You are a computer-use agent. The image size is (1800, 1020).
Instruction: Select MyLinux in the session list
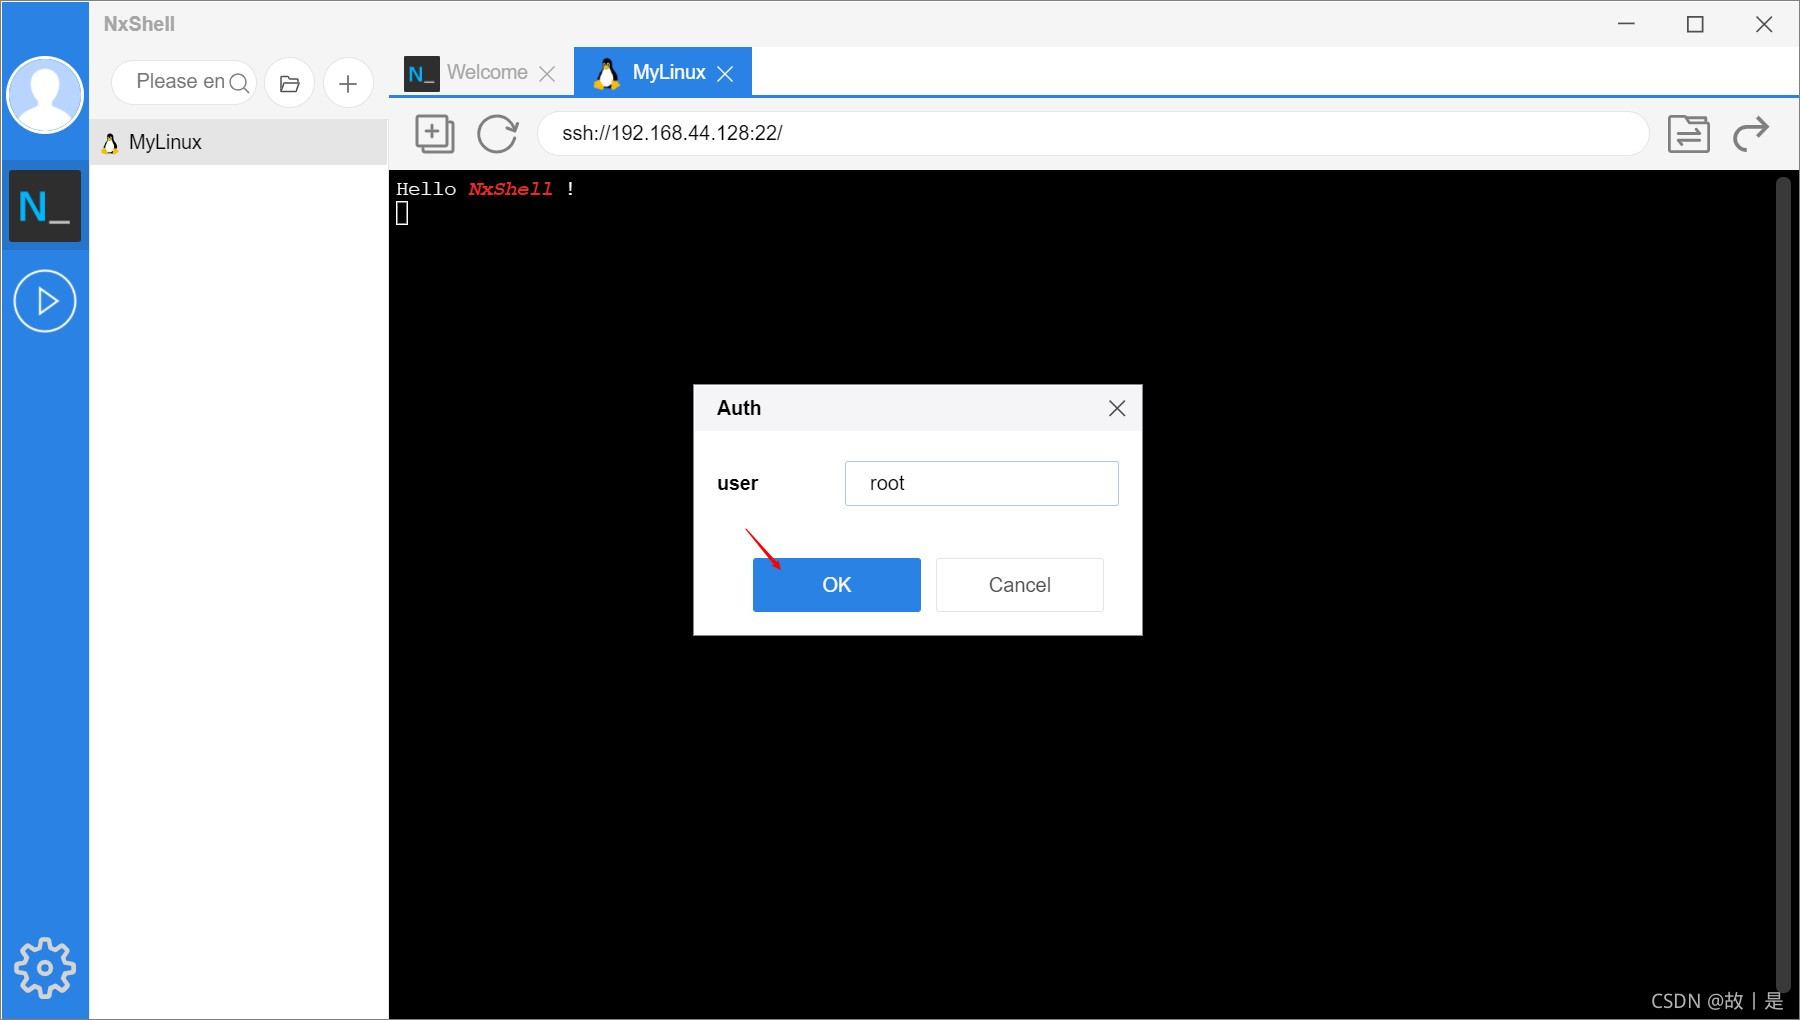point(238,142)
